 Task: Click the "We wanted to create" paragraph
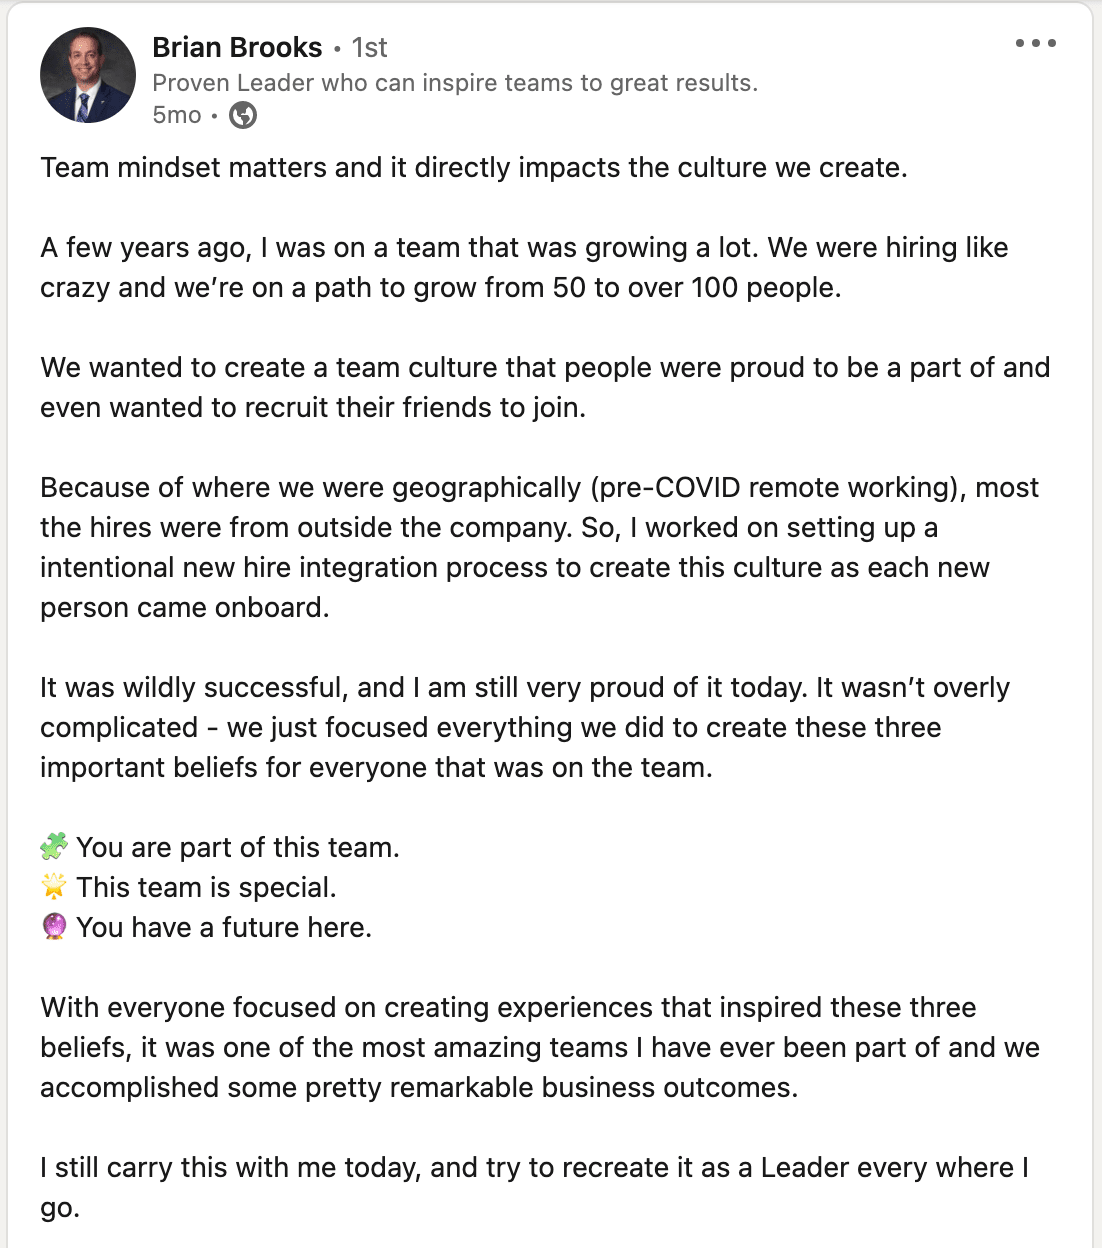click(545, 387)
